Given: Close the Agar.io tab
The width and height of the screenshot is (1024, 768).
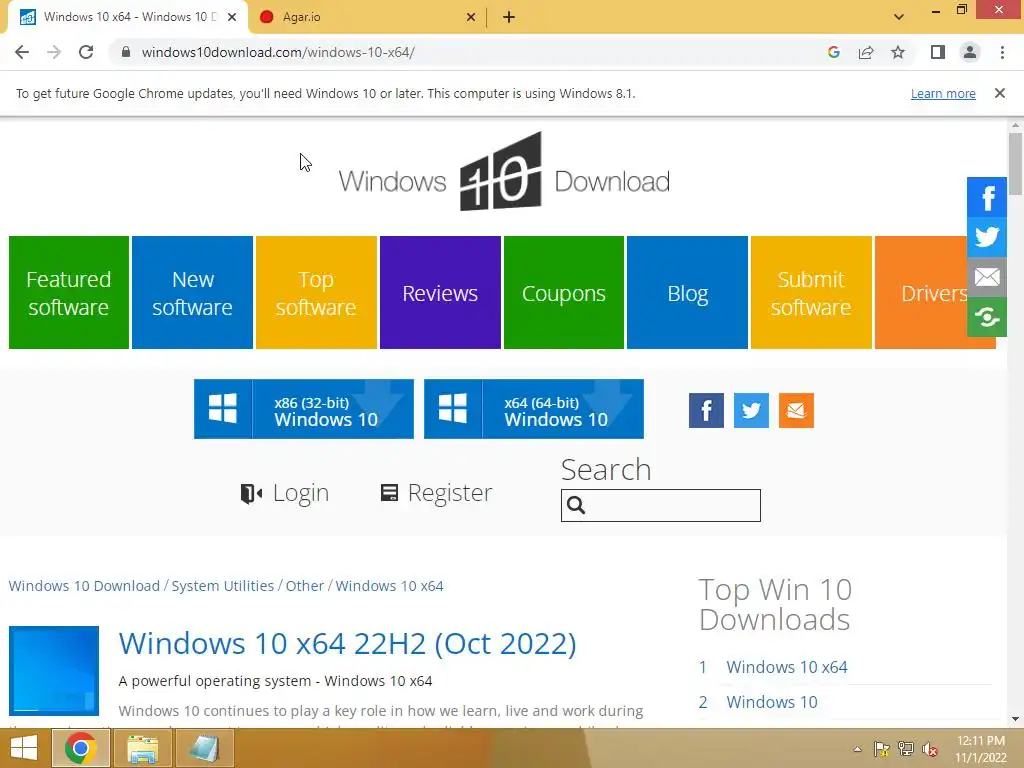Looking at the screenshot, I should coord(471,17).
